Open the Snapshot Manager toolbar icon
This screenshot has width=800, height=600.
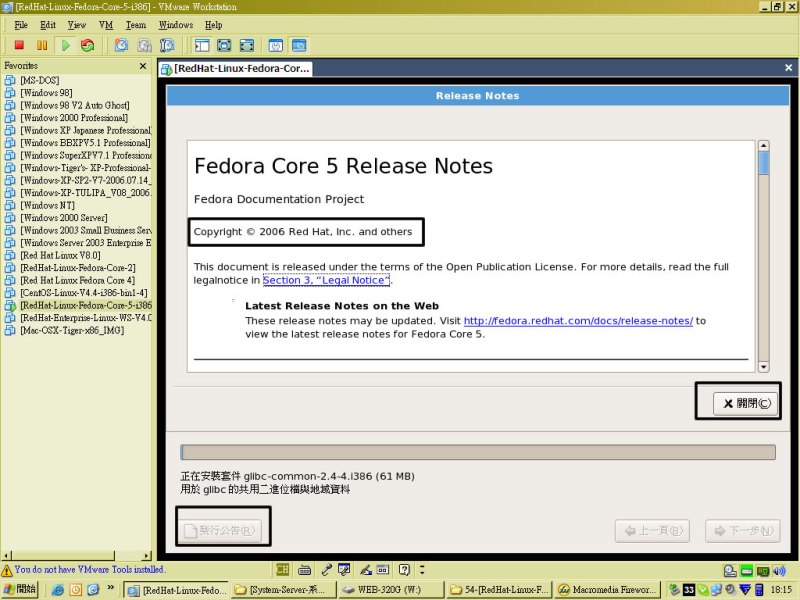(x=167, y=45)
